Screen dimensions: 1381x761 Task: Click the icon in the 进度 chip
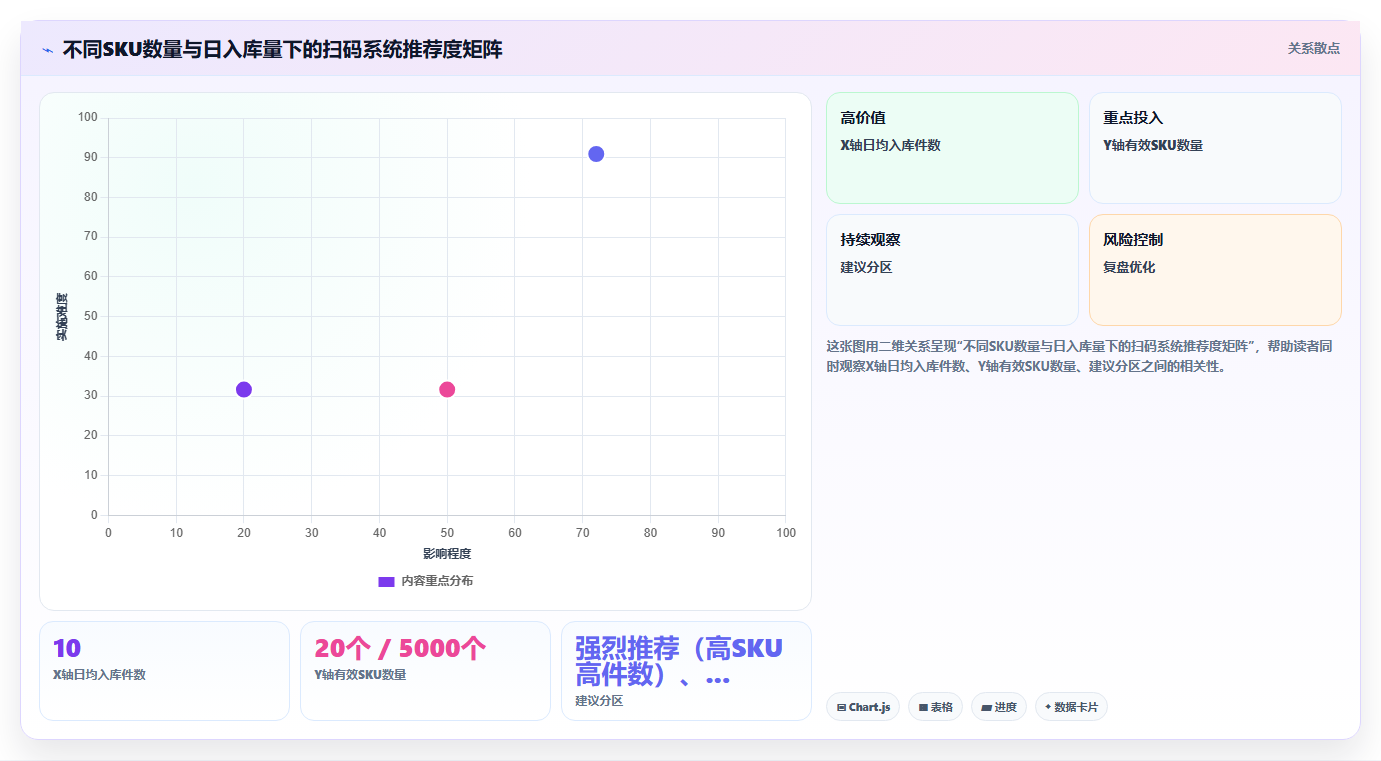tap(986, 708)
